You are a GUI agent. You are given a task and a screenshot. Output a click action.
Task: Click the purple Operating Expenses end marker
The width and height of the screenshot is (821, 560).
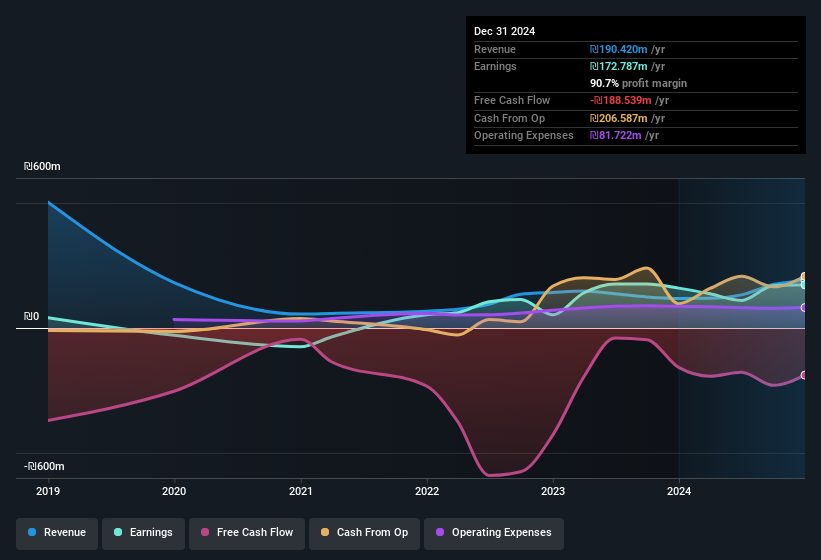804,308
